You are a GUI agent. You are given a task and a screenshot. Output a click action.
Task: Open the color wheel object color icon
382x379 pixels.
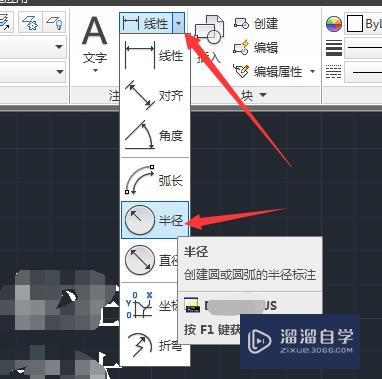[333, 24]
